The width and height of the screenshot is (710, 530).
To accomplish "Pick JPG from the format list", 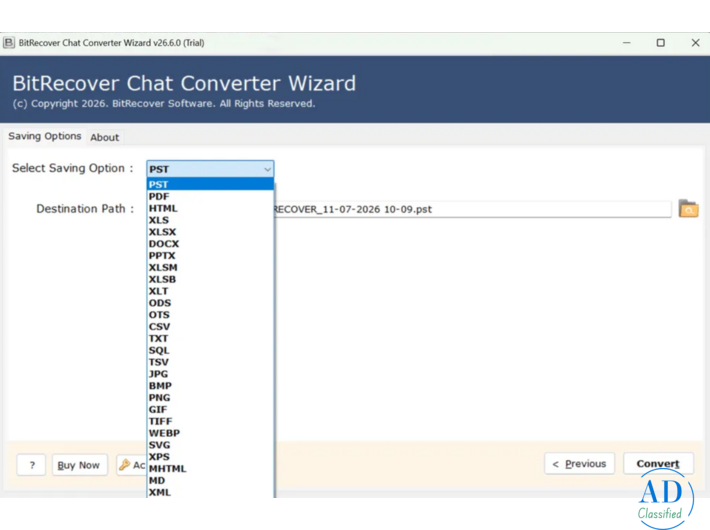I will click(210, 374).
